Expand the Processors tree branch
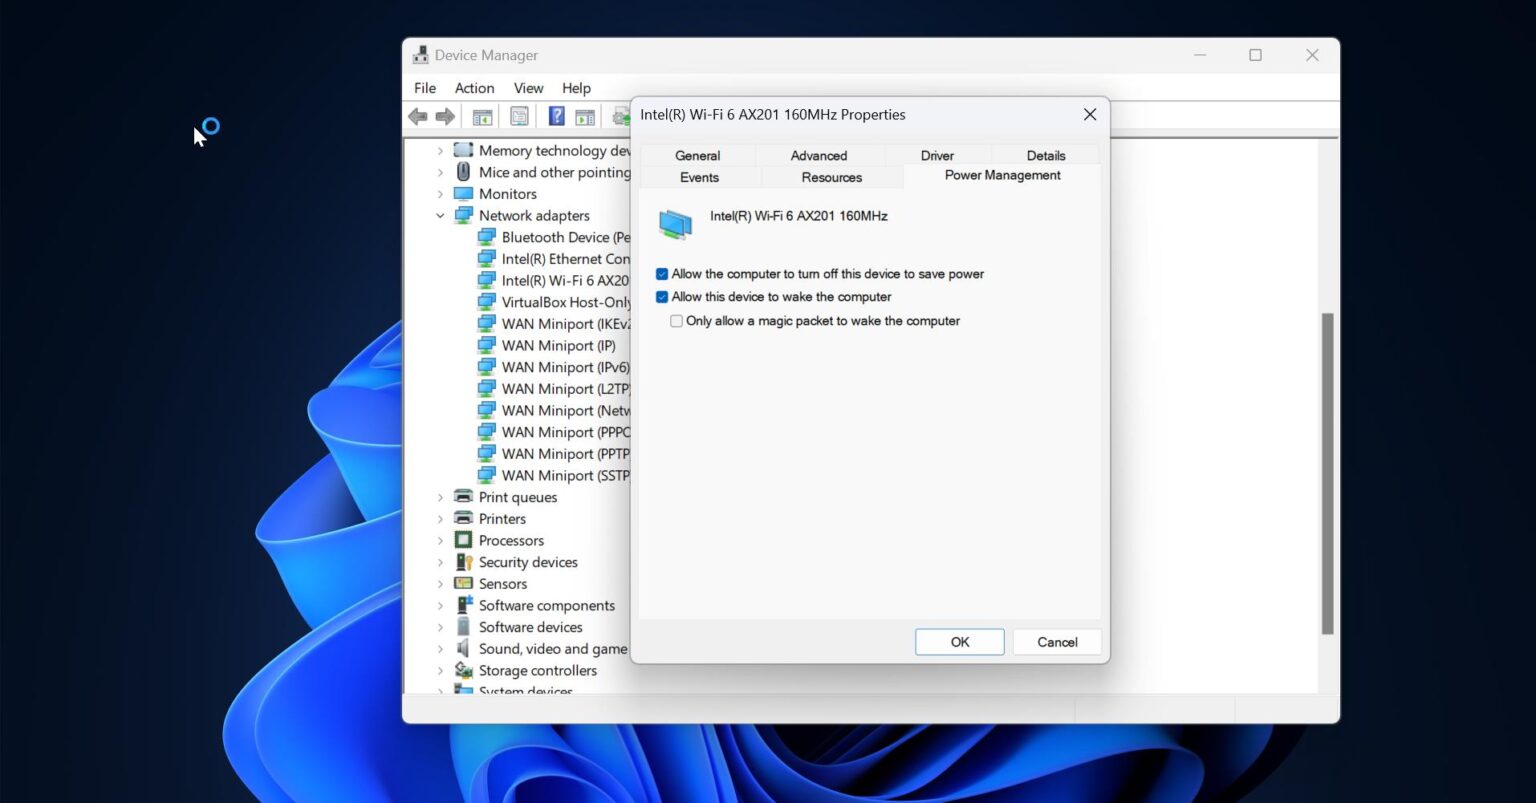The height and width of the screenshot is (803, 1536). pos(440,540)
